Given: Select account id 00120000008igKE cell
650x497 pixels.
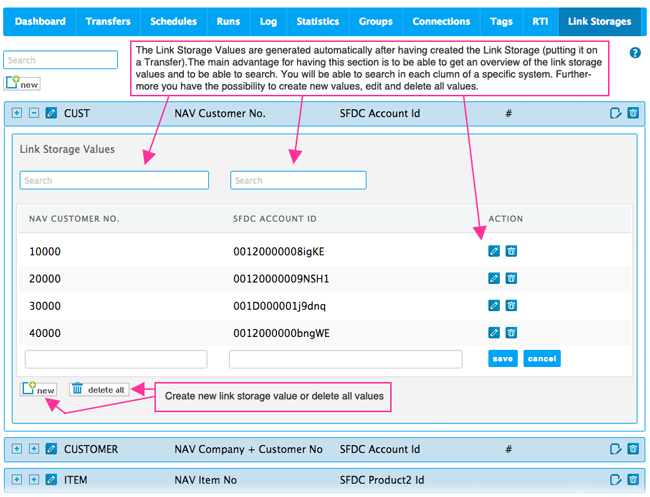Looking at the screenshot, I should [279, 252].
